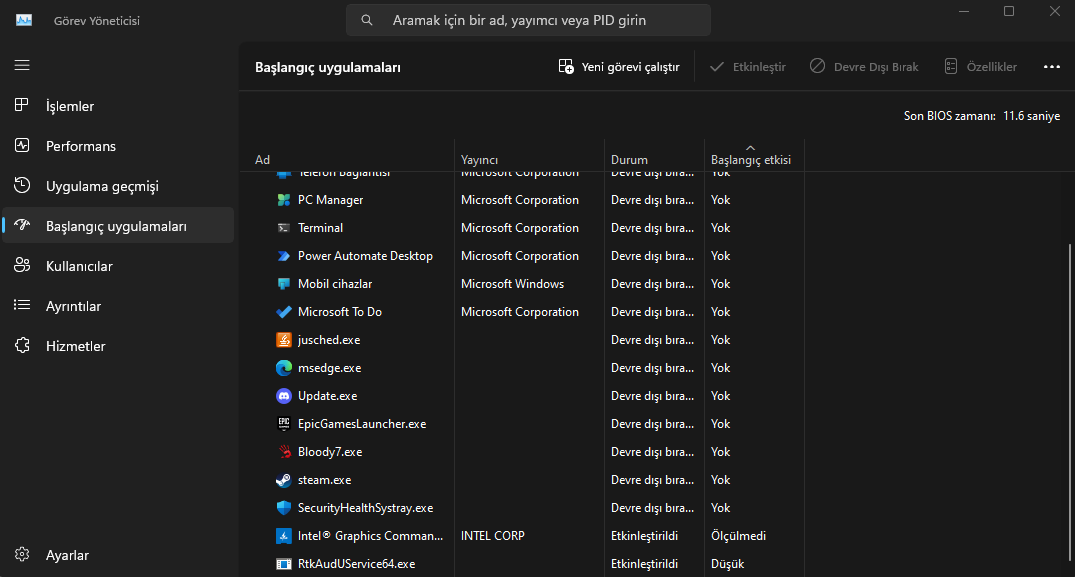Image resolution: width=1075 pixels, height=577 pixels.
Task: Open the İşlemler section in sidebar
Action: click(69, 106)
